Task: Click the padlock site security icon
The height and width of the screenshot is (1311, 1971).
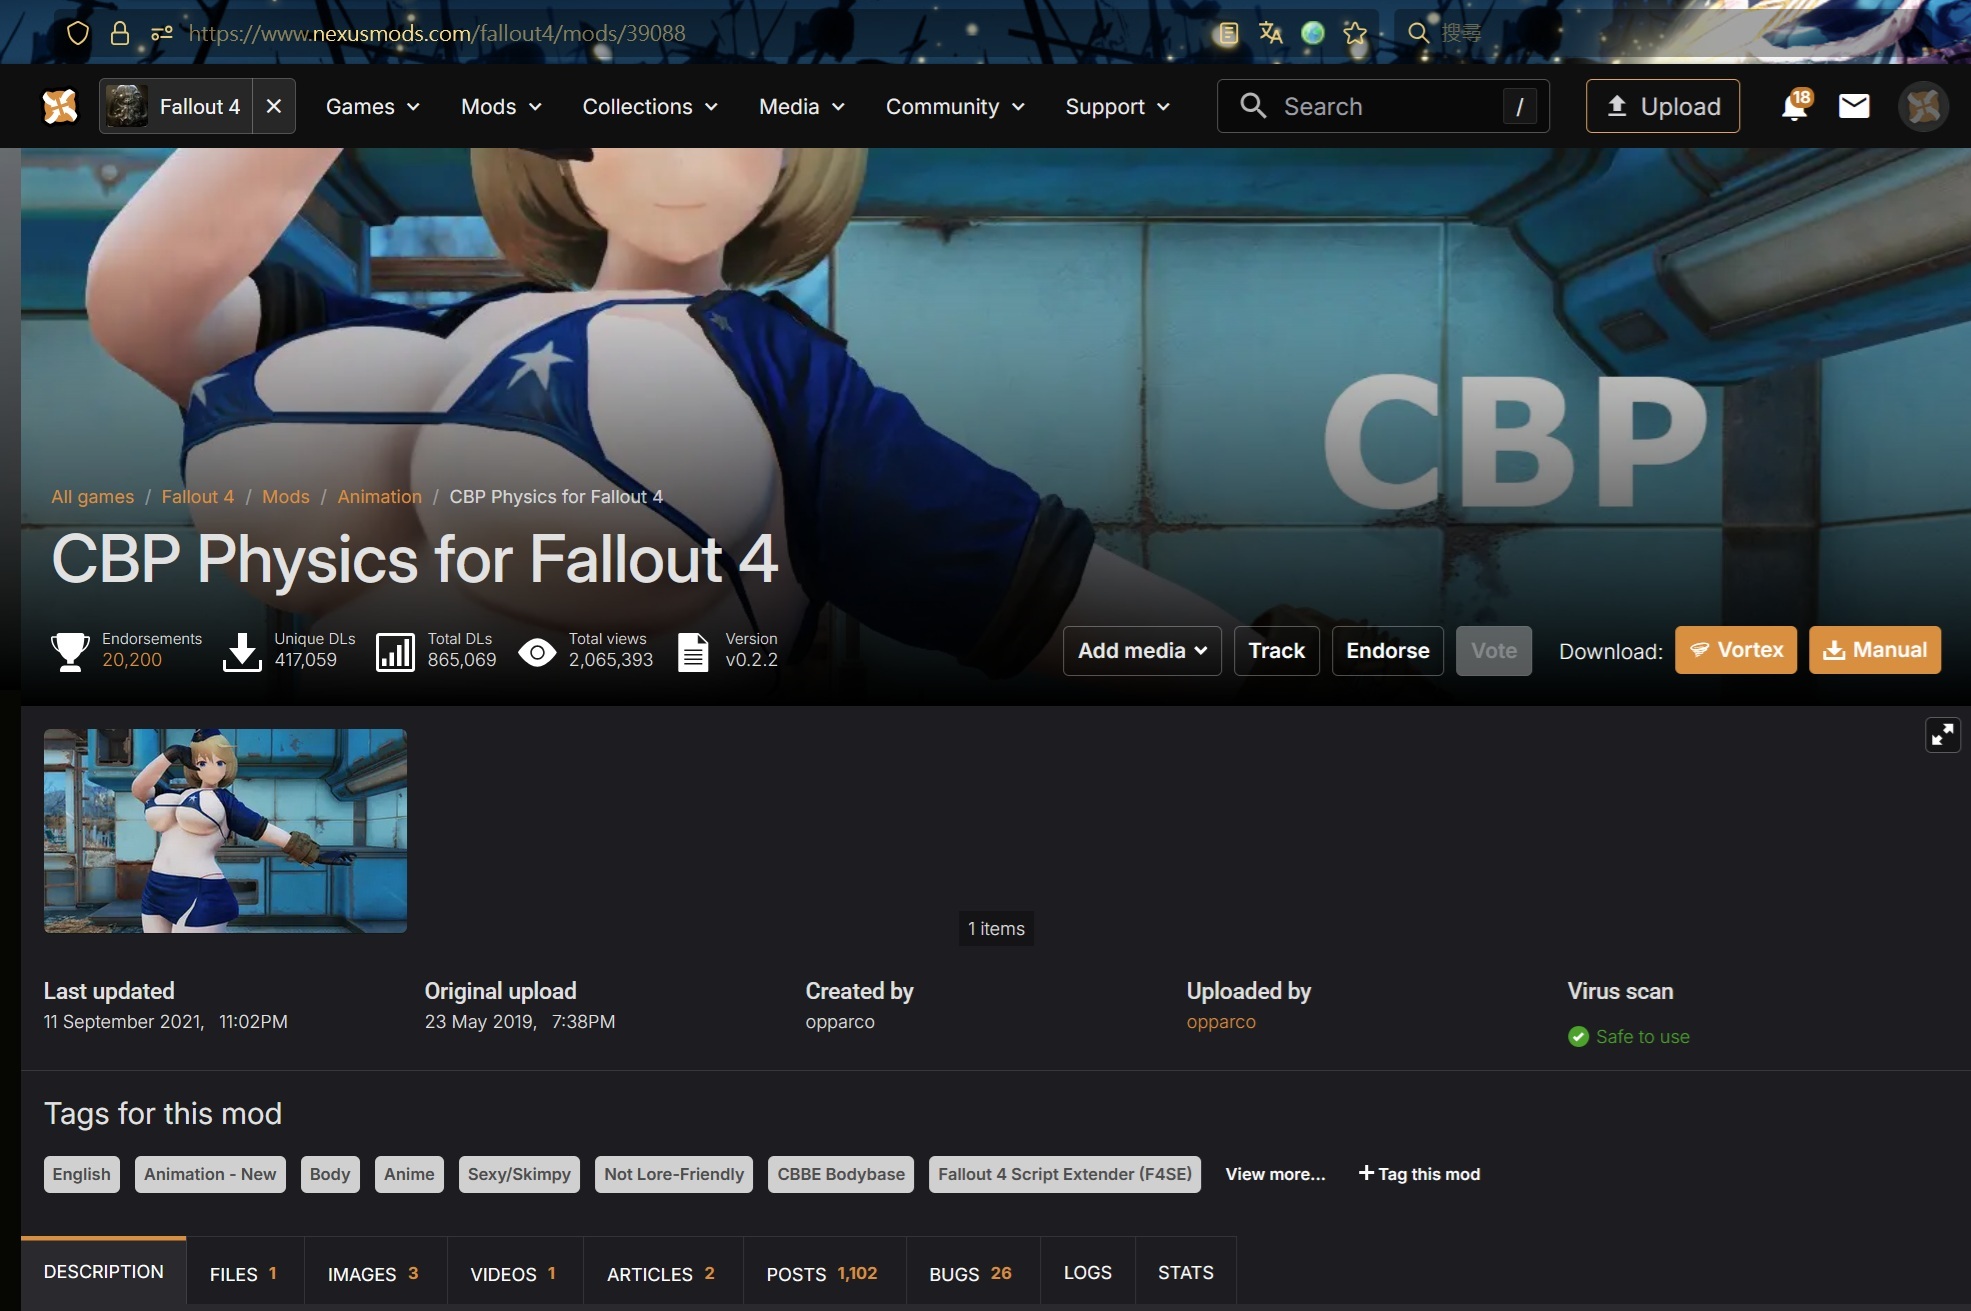Action: [x=120, y=33]
